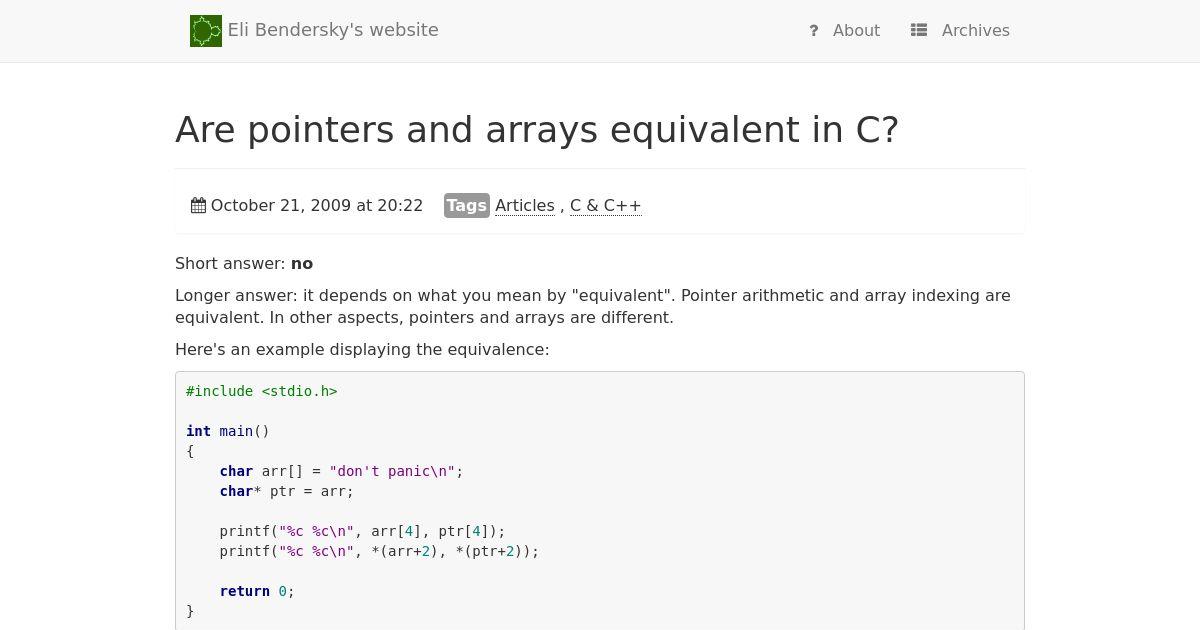Click the bold "no" short answer
Image resolution: width=1200 pixels, height=630 pixels.
click(x=302, y=264)
